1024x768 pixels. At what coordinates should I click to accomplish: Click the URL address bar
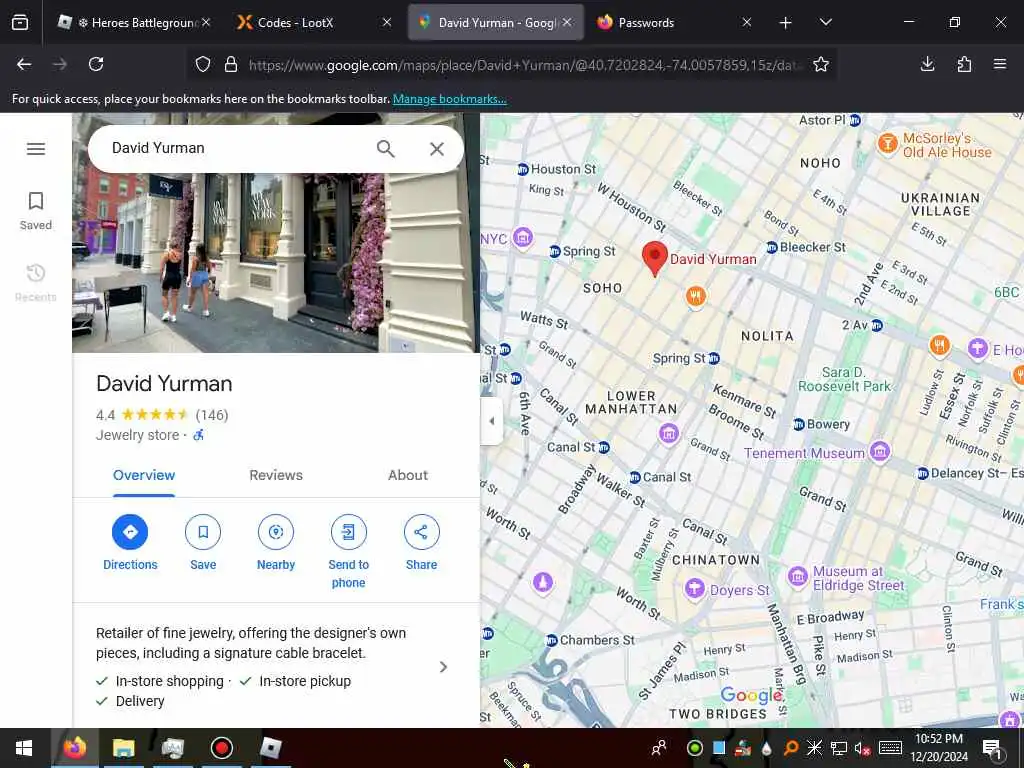point(522,65)
